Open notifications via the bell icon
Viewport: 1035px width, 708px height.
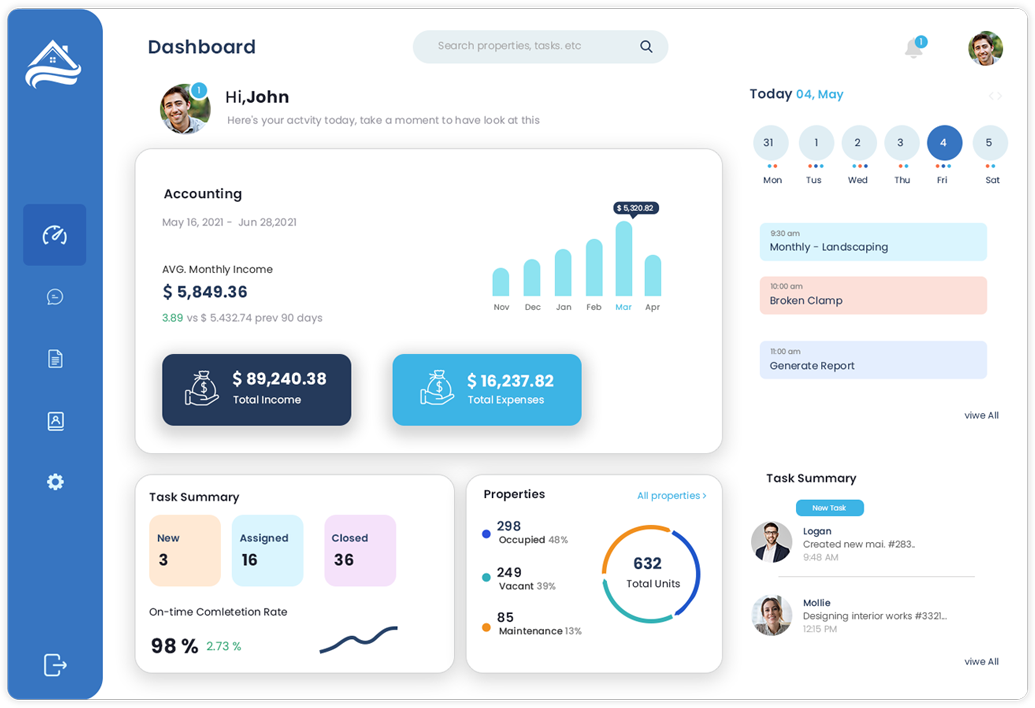click(913, 48)
